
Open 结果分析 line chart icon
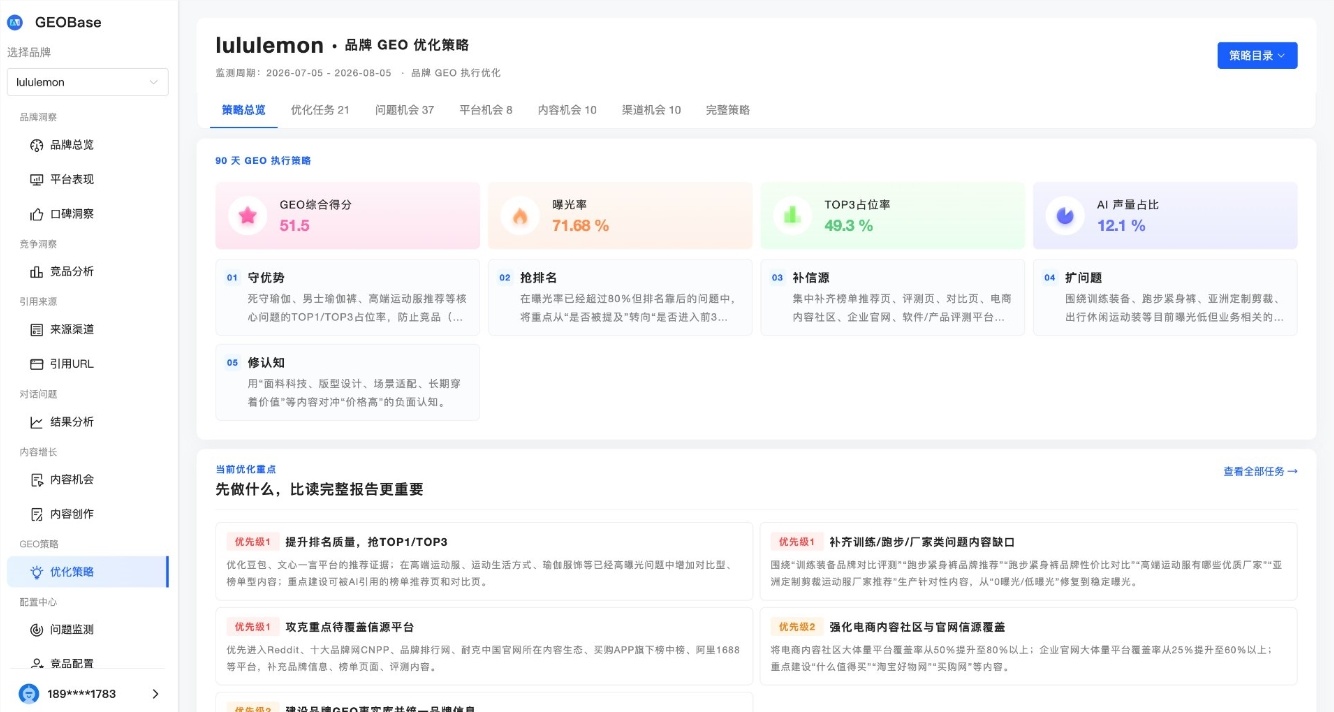pyautogui.click(x=37, y=422)
